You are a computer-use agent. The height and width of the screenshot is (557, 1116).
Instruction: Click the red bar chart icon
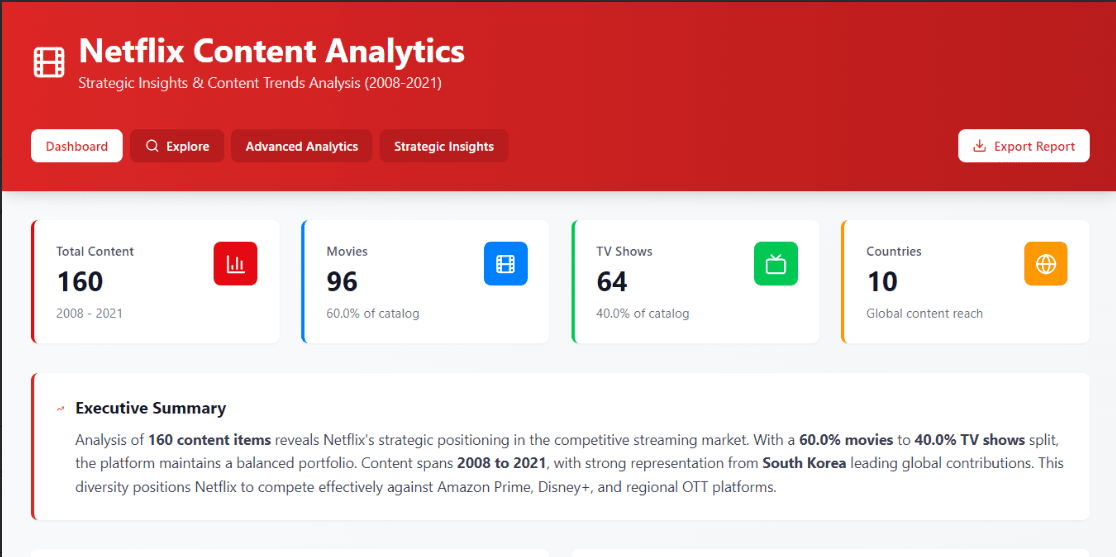[x=235, y=264]
